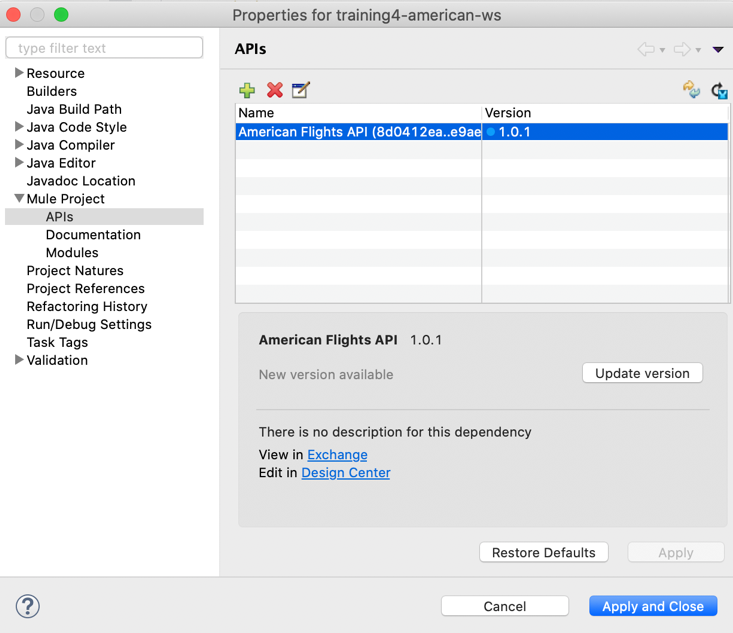733x633 pixels.
Task: Select Java Compiler label
Action: pos(71,145)
